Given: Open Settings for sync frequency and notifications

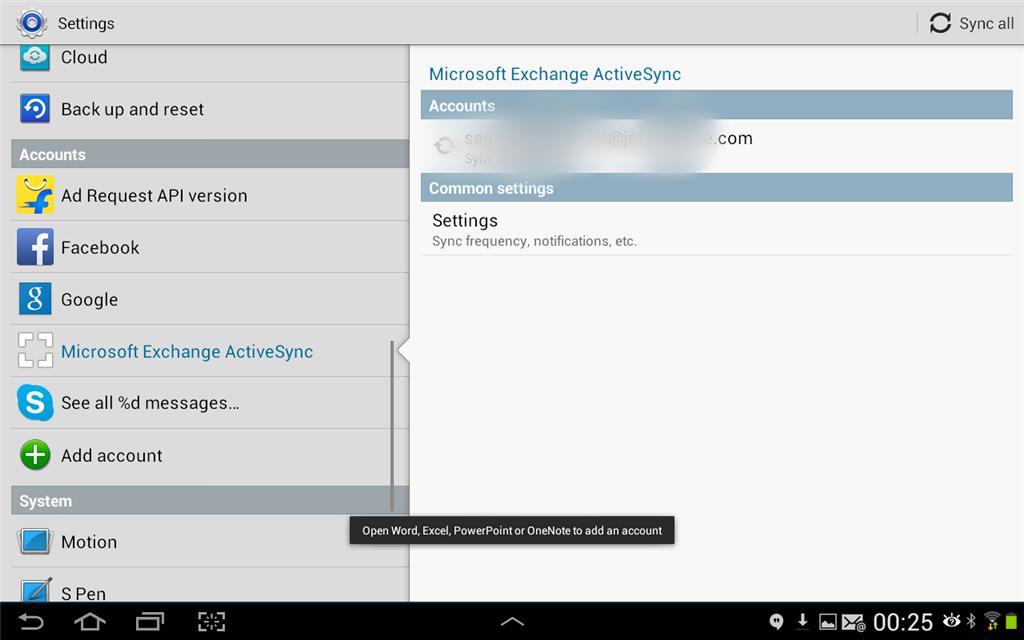Looking at the screenshot, I should tap(716, 229).
